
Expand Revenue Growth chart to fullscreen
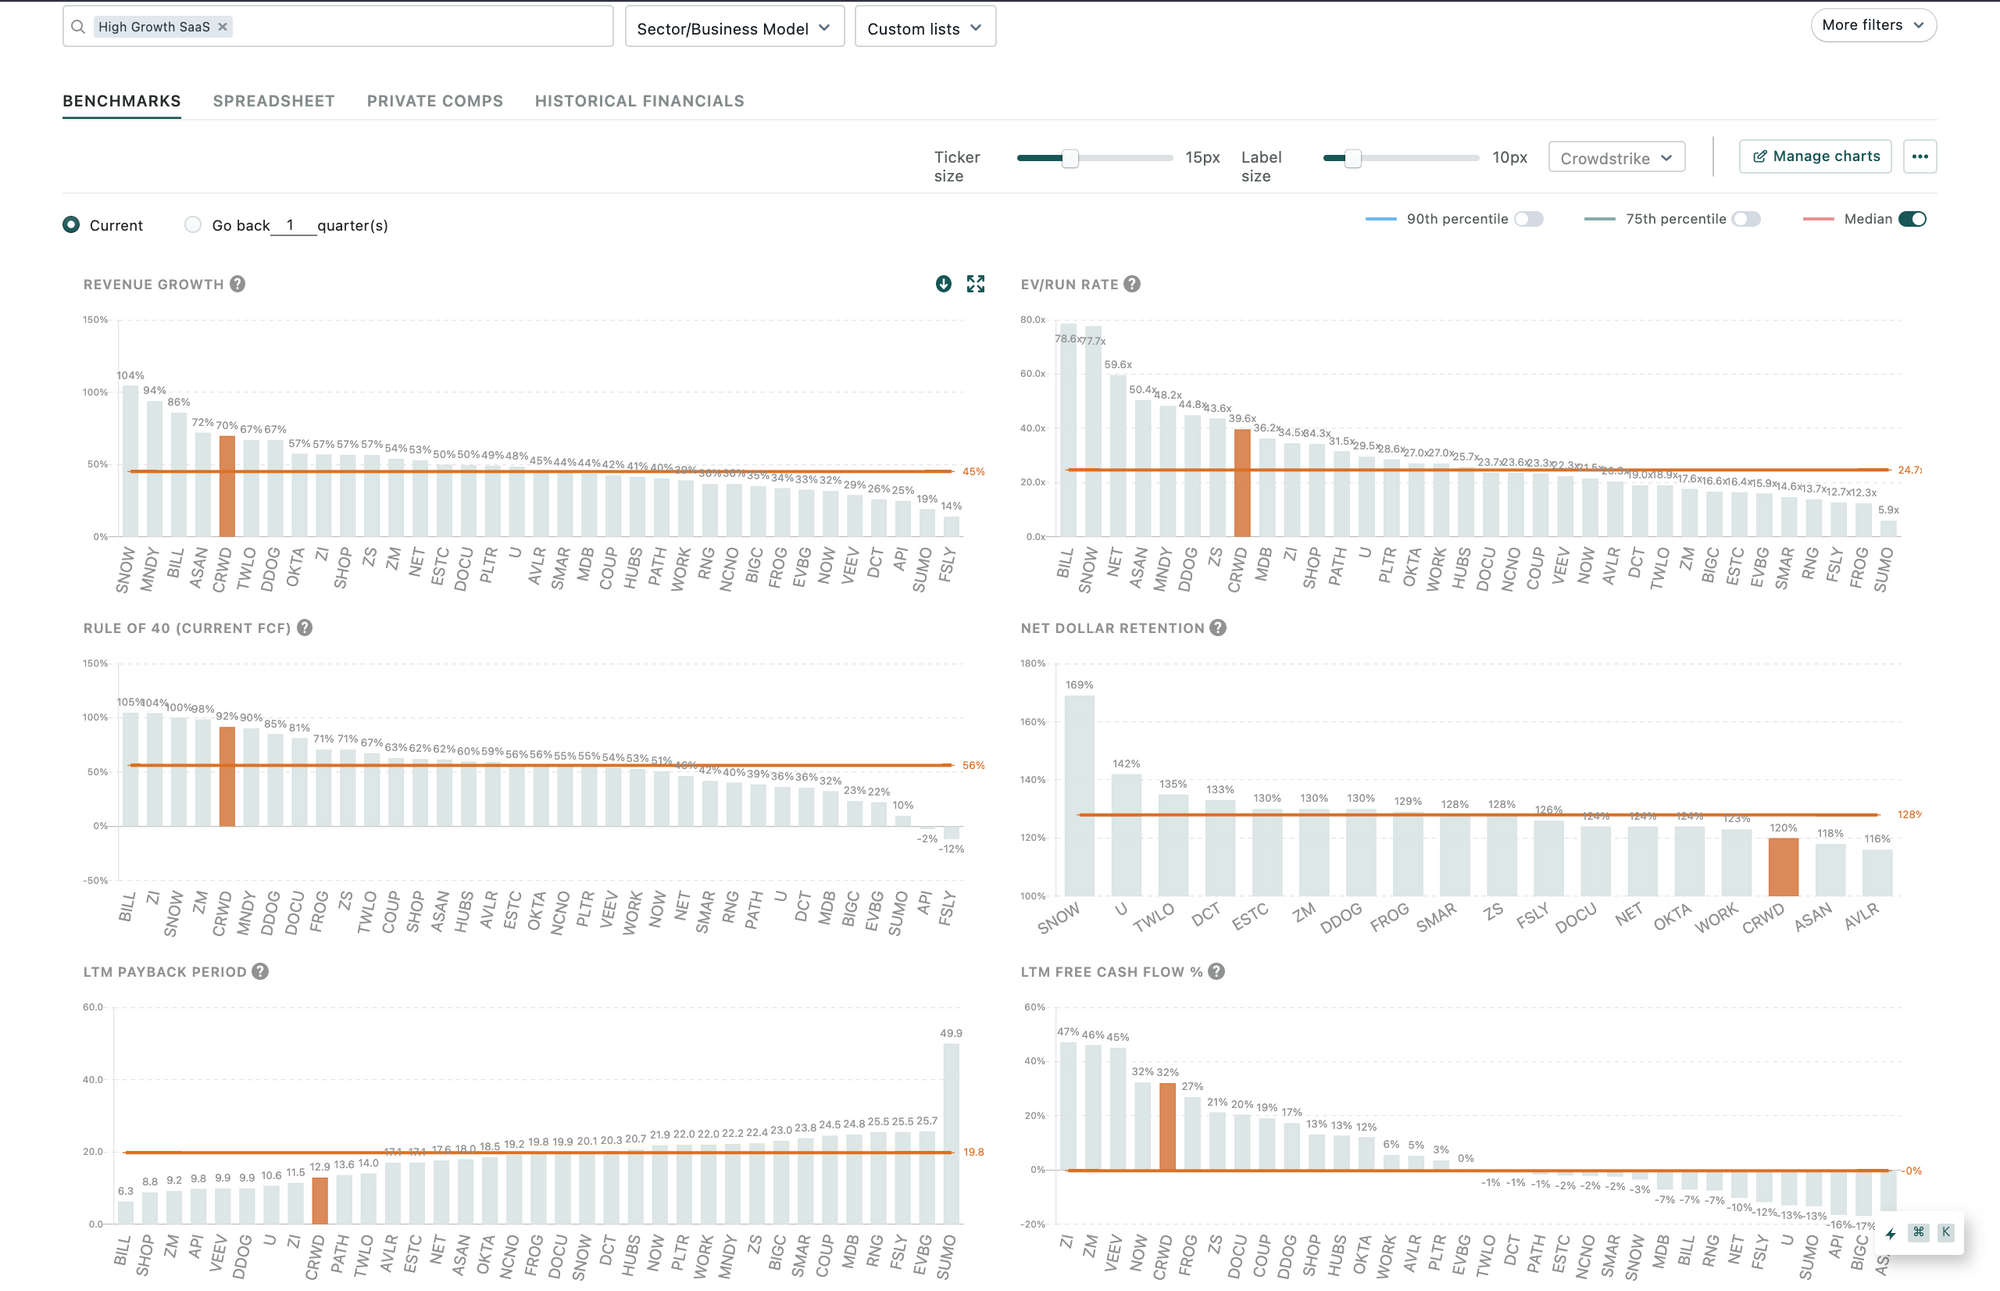tap(976, 284)
